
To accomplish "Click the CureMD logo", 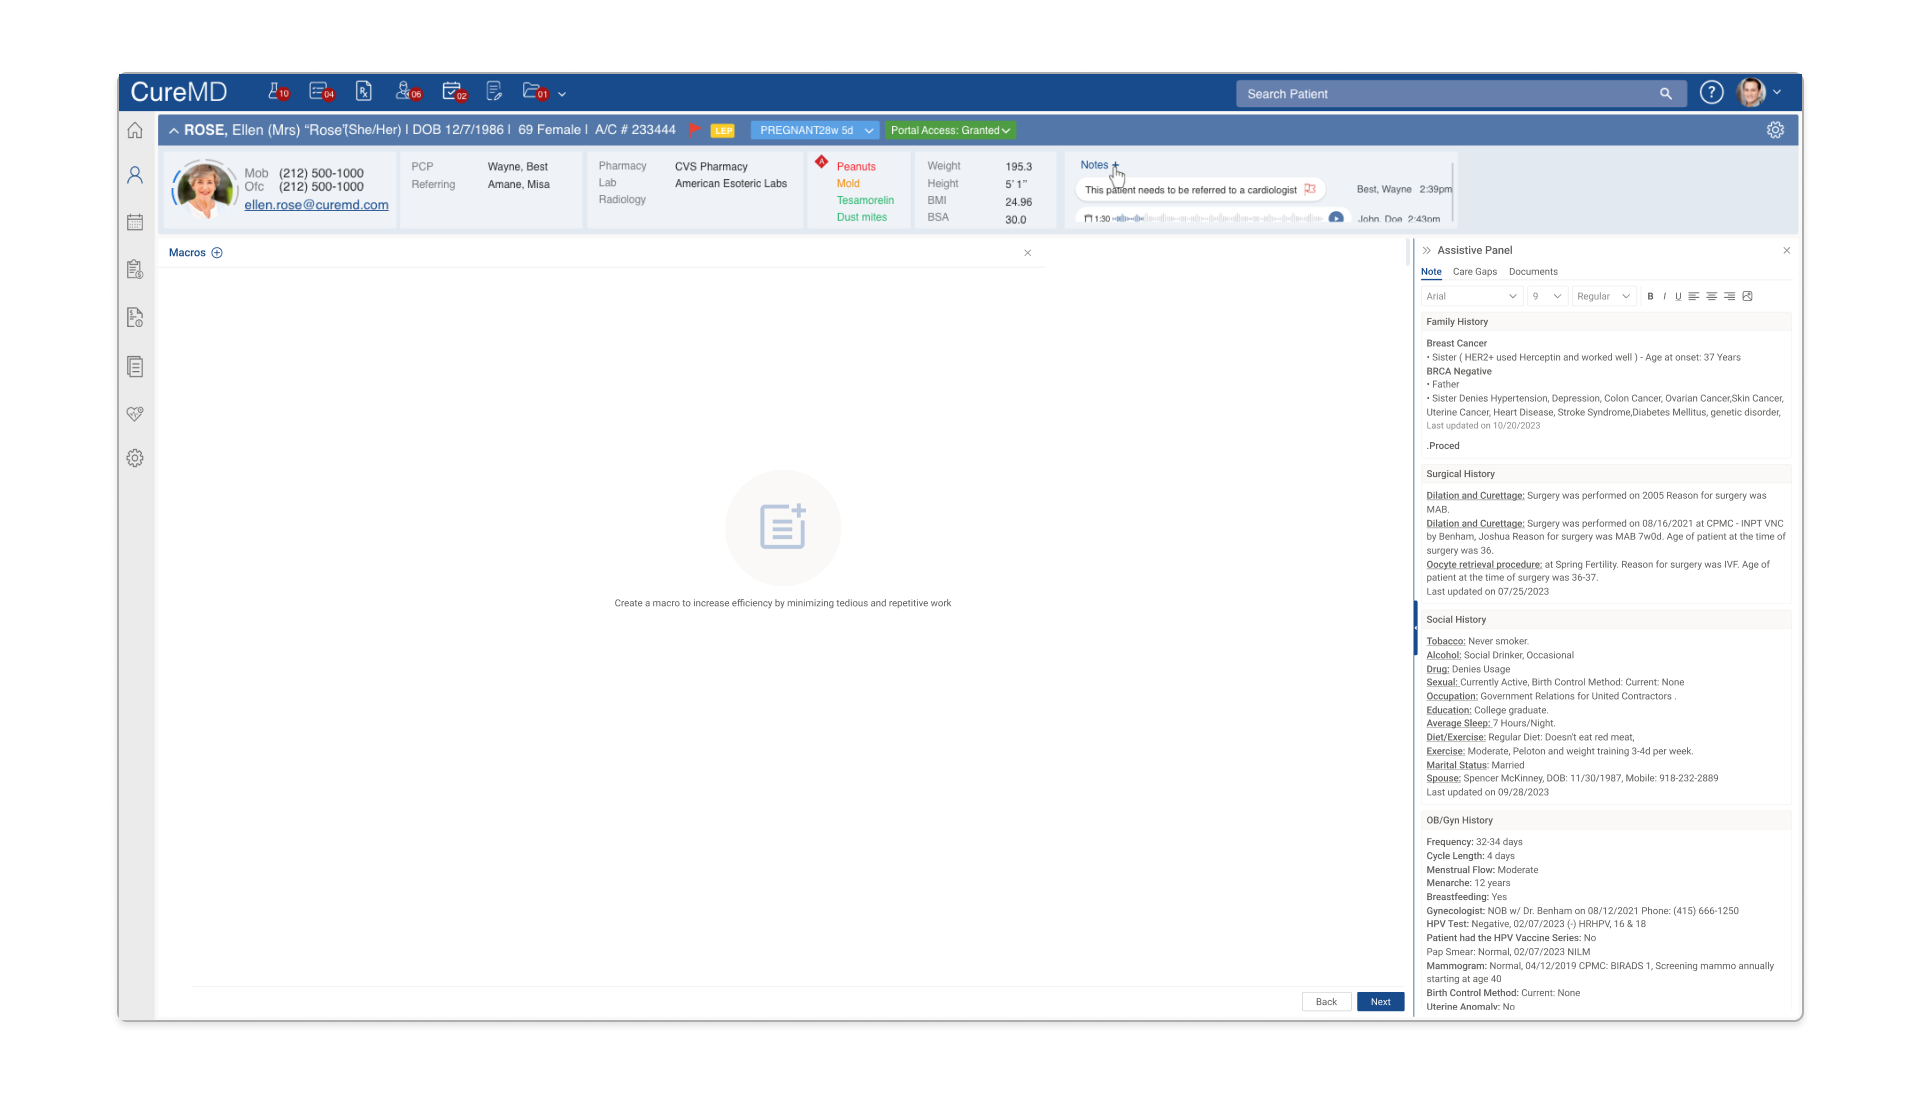I will pyautogui.click(x=179, y=92).
